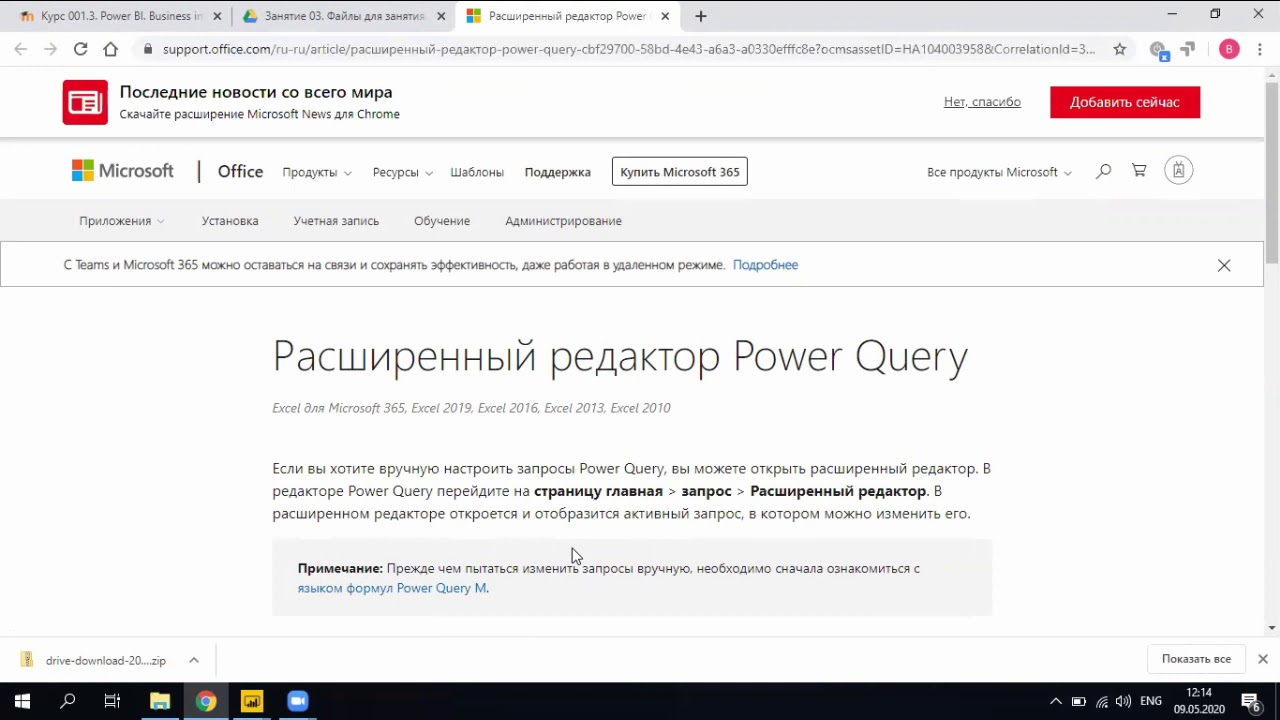Click the Добавить сейчас button
The width and height of the screenshot is (1280, 720).
1125,102
